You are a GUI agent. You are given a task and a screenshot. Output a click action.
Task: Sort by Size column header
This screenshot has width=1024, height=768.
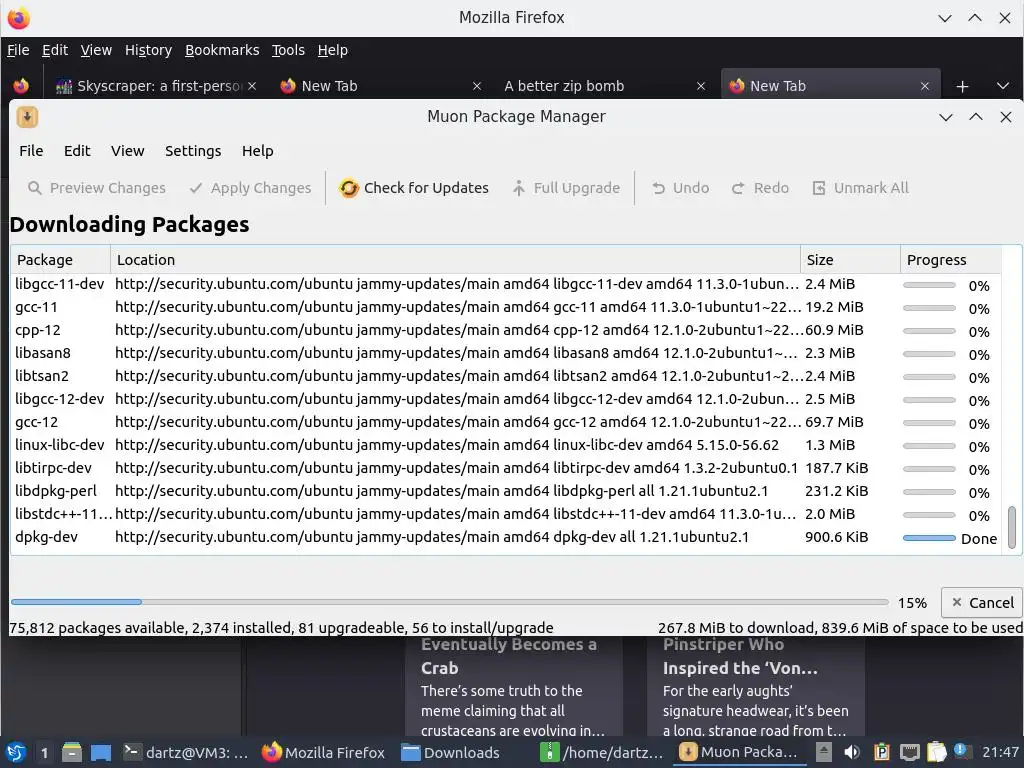850,260
